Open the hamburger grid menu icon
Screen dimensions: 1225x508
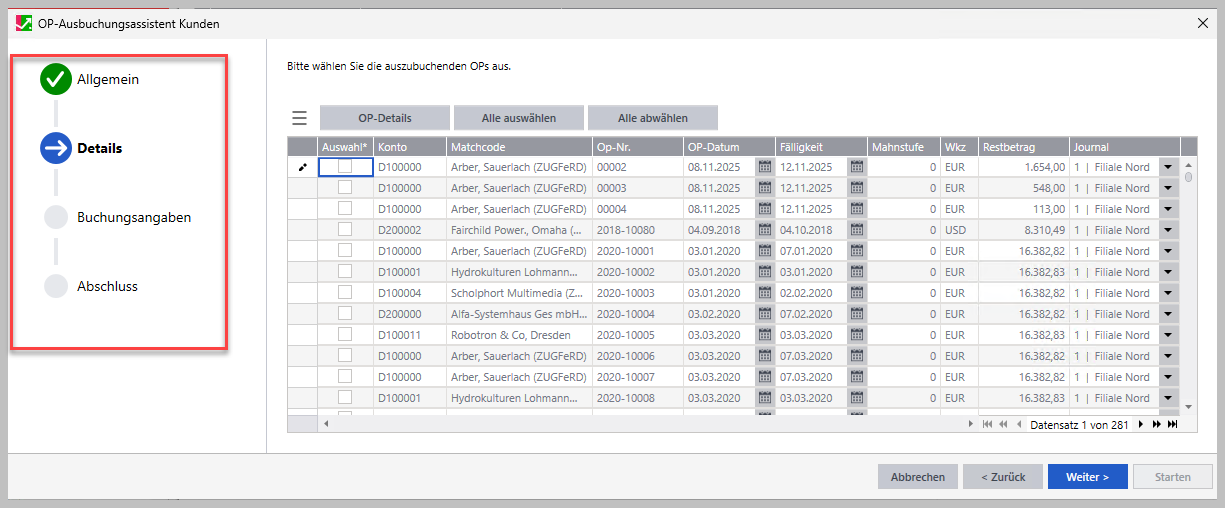click(x=299, y=118)
